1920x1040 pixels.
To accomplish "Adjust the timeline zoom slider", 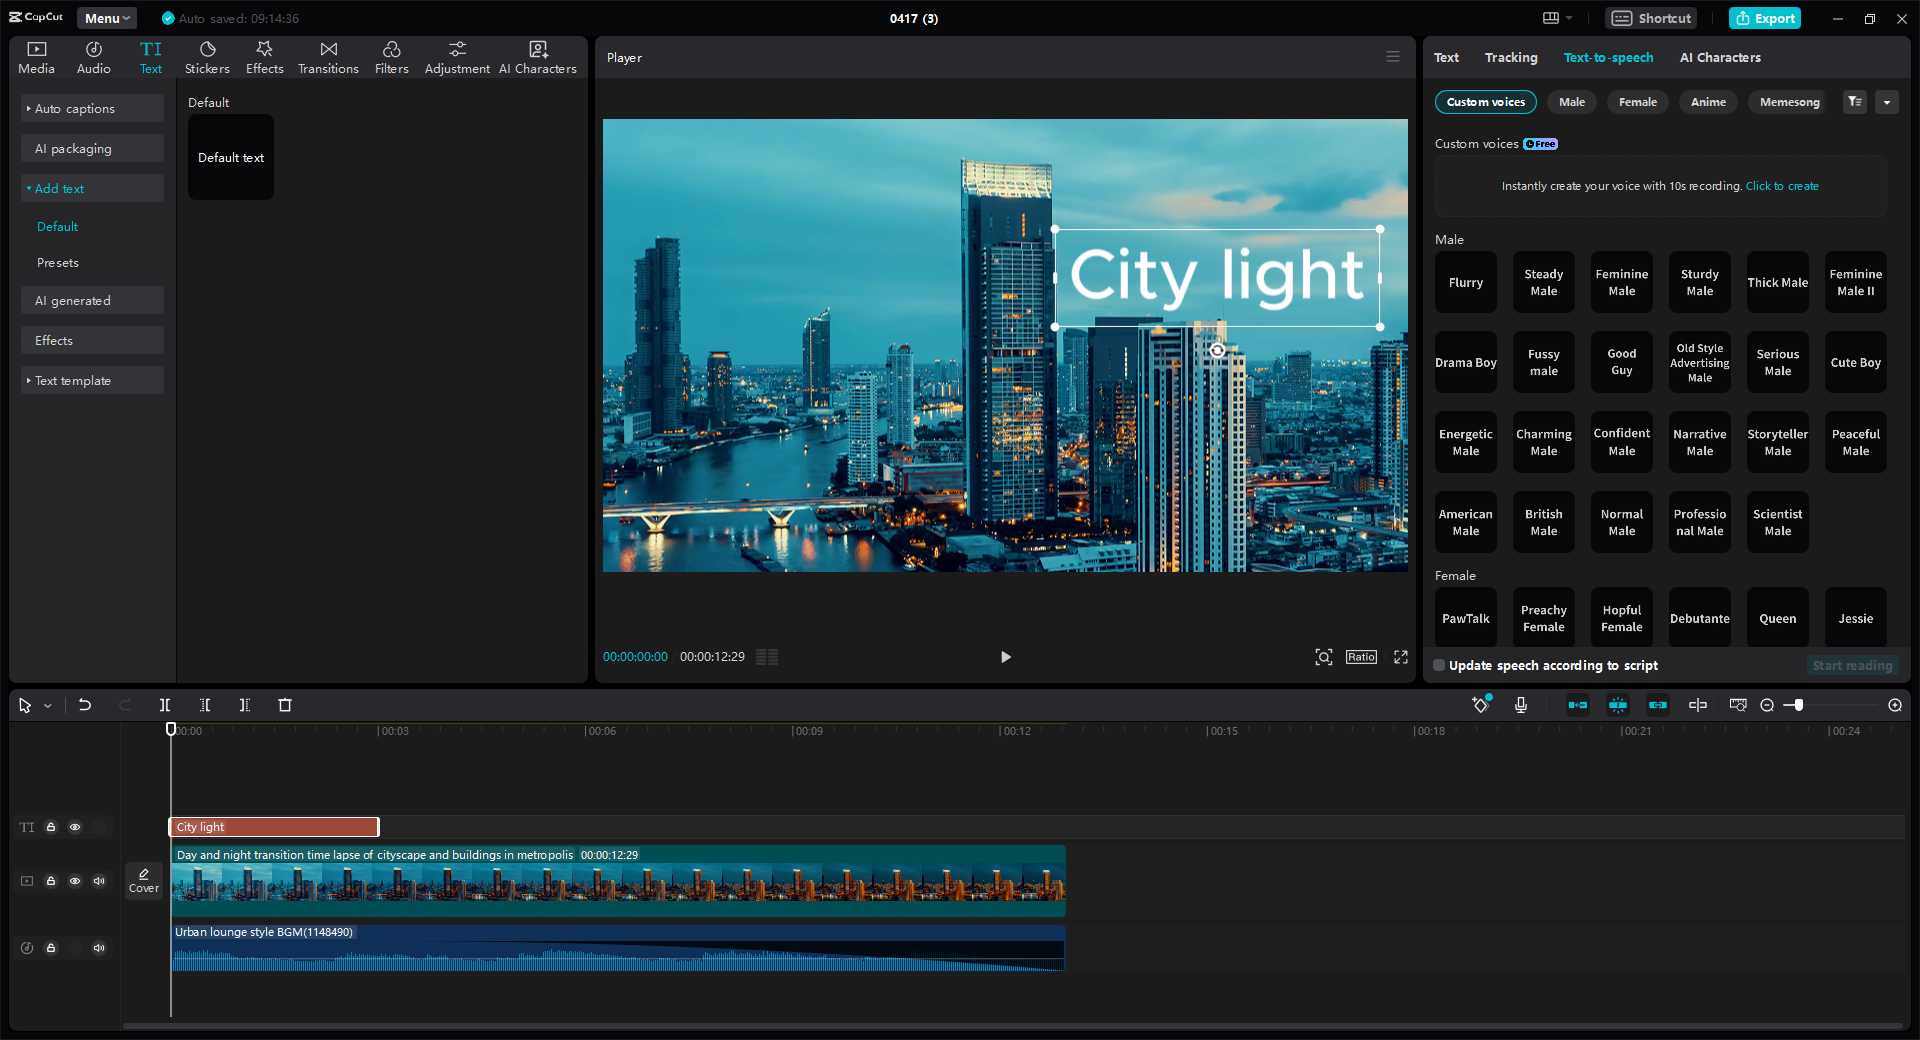I will pos(1798,705).
